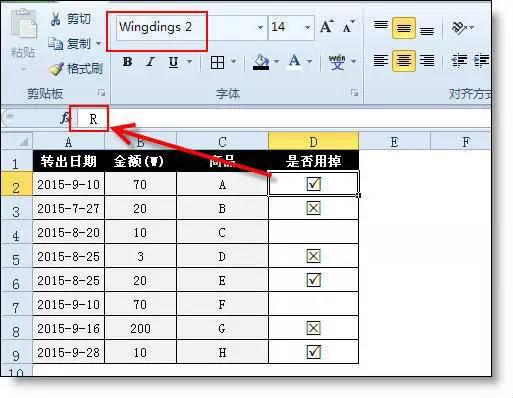Click the crossed box in row 8

point(313,328)
